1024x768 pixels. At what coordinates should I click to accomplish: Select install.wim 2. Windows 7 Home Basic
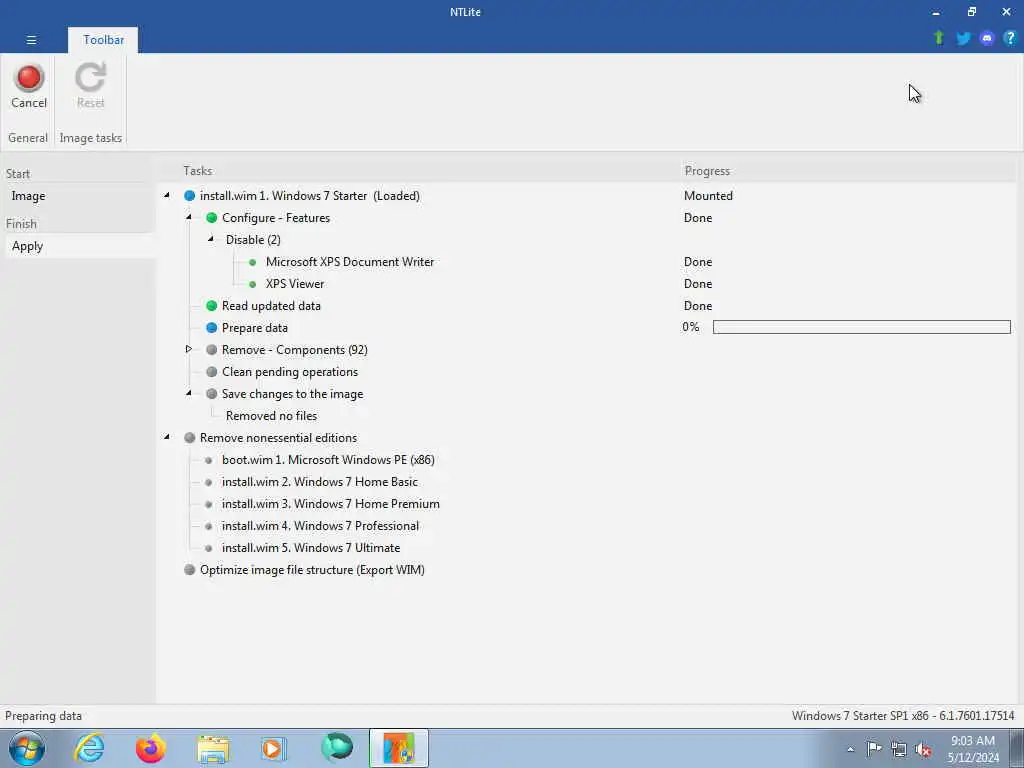click(320, 482)
